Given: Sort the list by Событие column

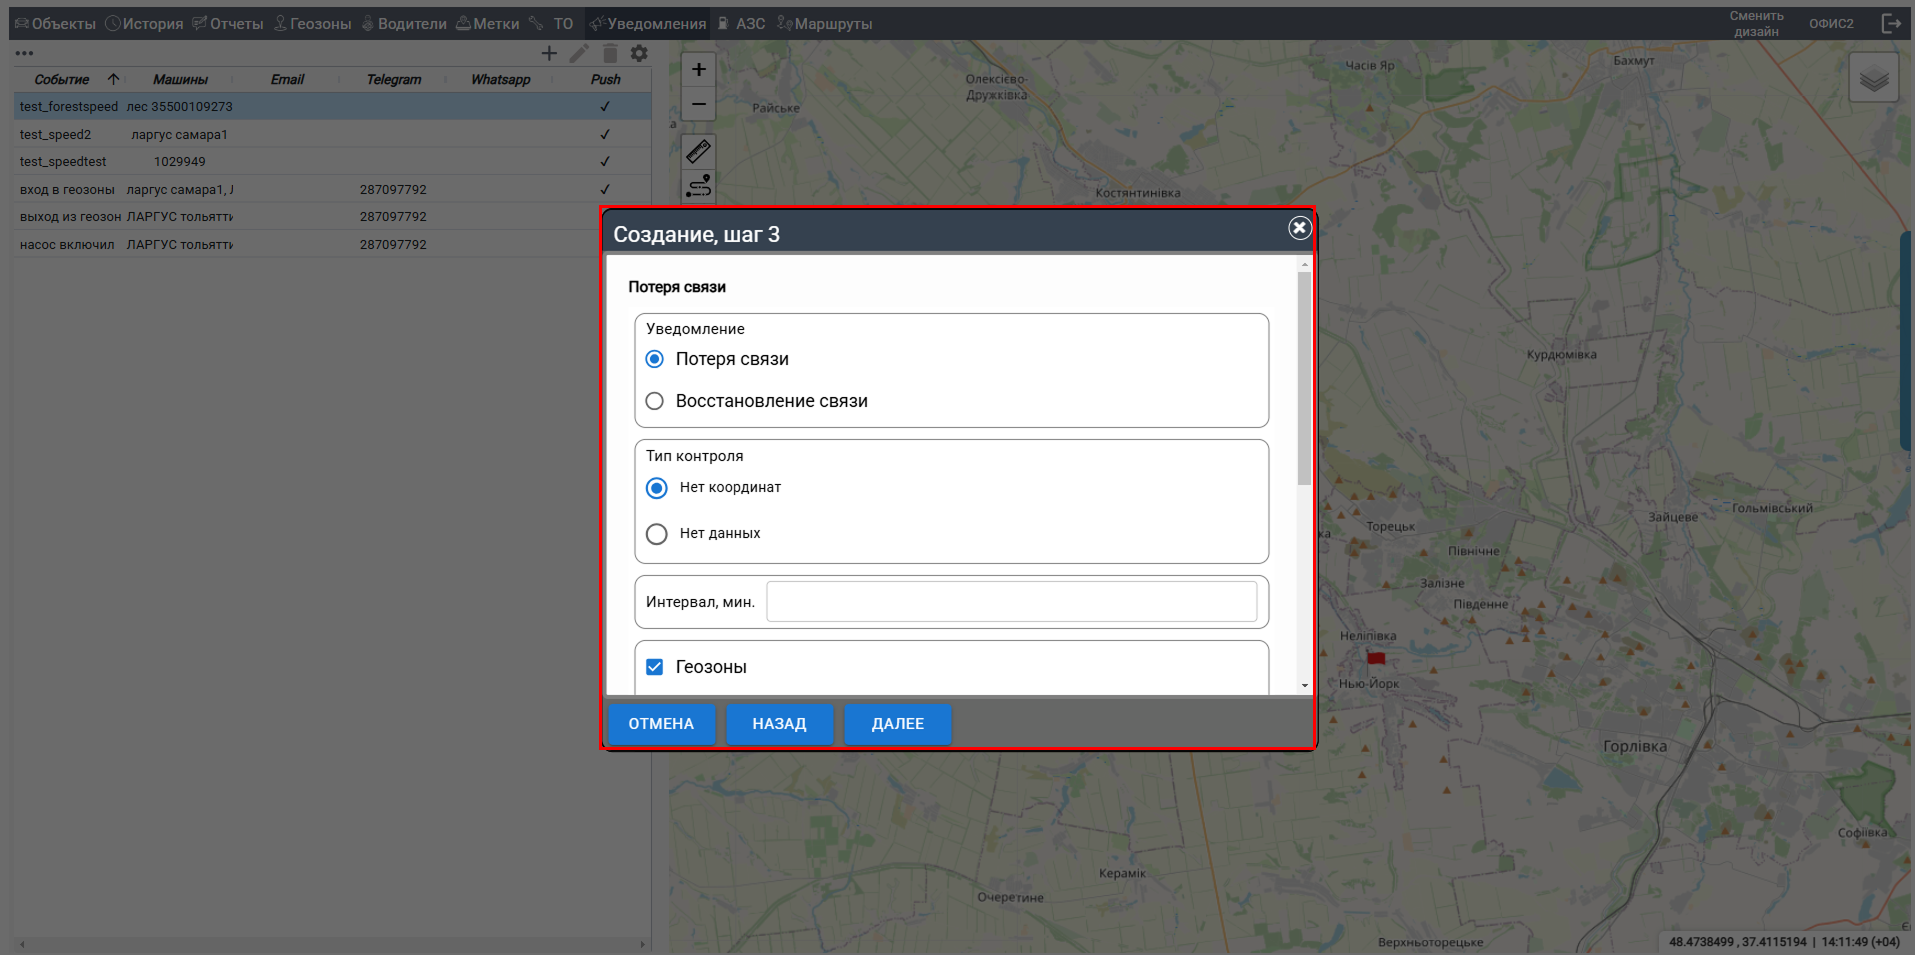Looking at the screenshot, I should point(62,79).
